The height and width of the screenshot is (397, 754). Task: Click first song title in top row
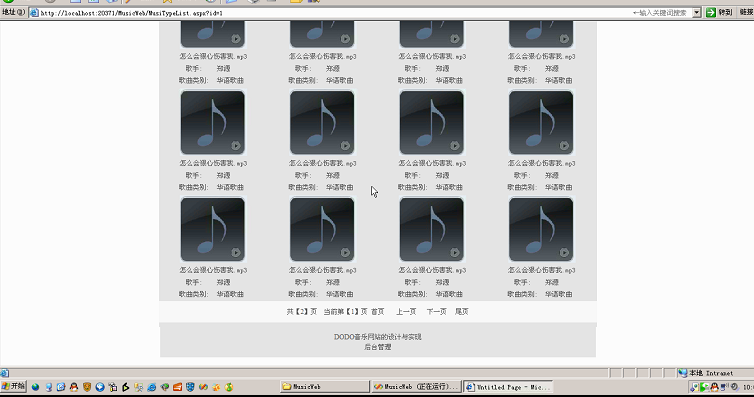tap(213, 56)
